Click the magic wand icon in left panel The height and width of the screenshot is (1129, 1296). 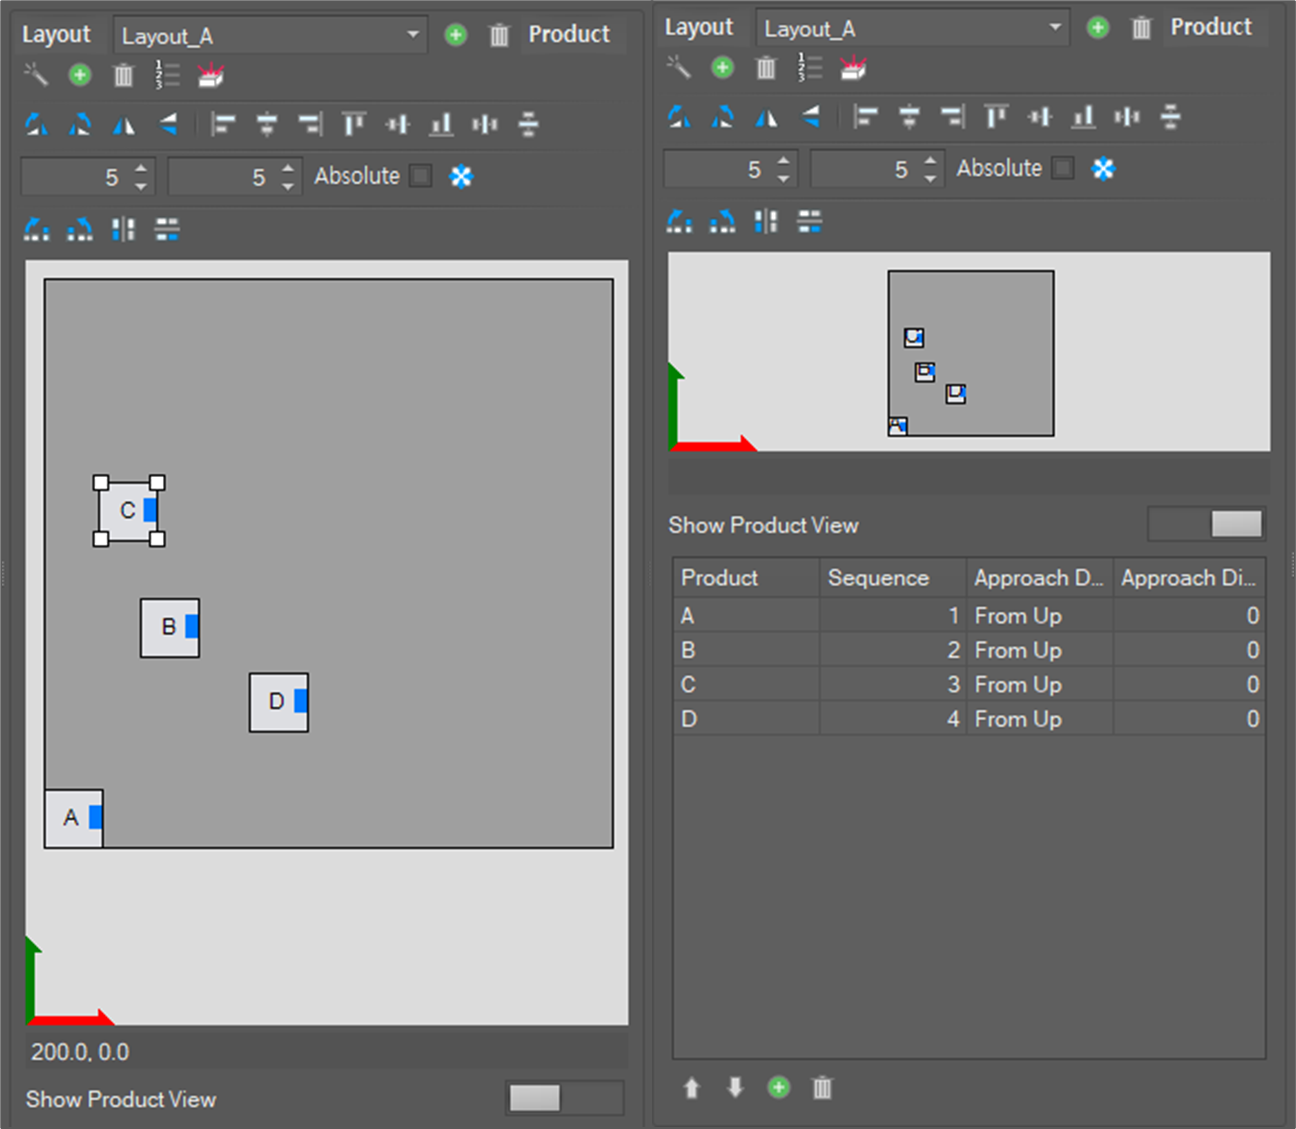click(36, 74)
